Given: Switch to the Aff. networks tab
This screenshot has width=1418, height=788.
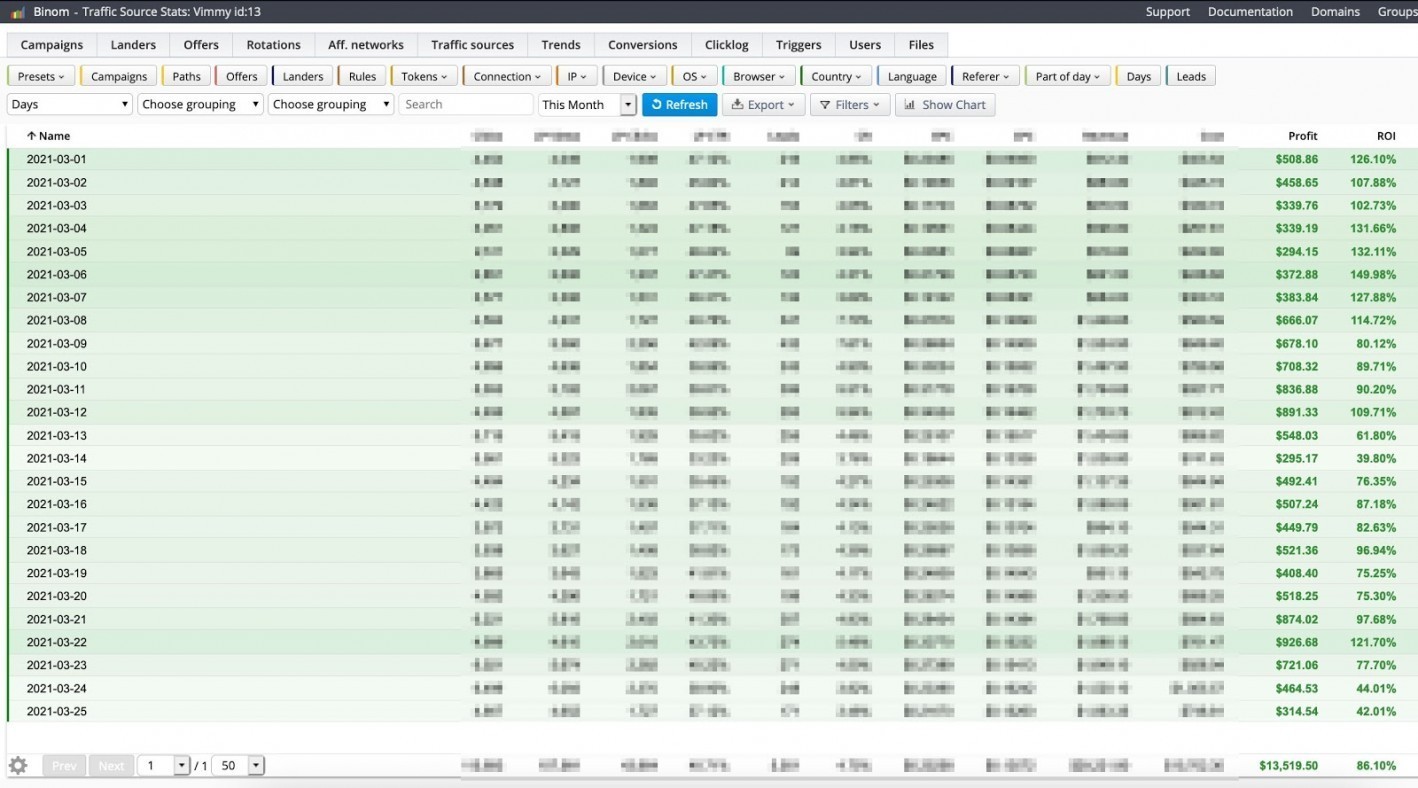Looking at the screenshot, I should pos(366,45).
